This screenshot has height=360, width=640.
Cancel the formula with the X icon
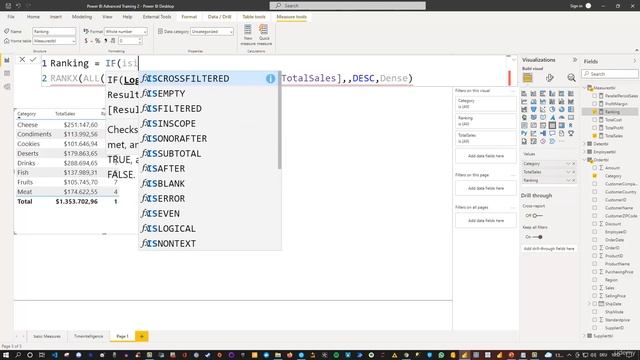click(x=22, y=60)
